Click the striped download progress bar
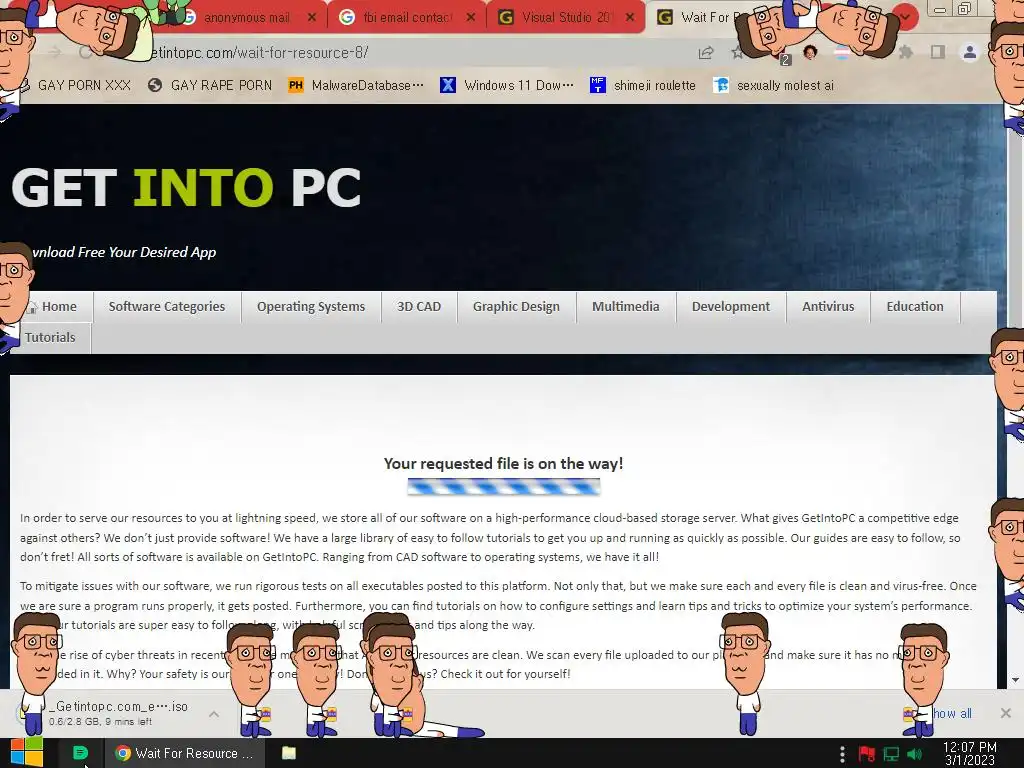Image resolution: width=1024 pixels, height=768 pixels. 504,487
